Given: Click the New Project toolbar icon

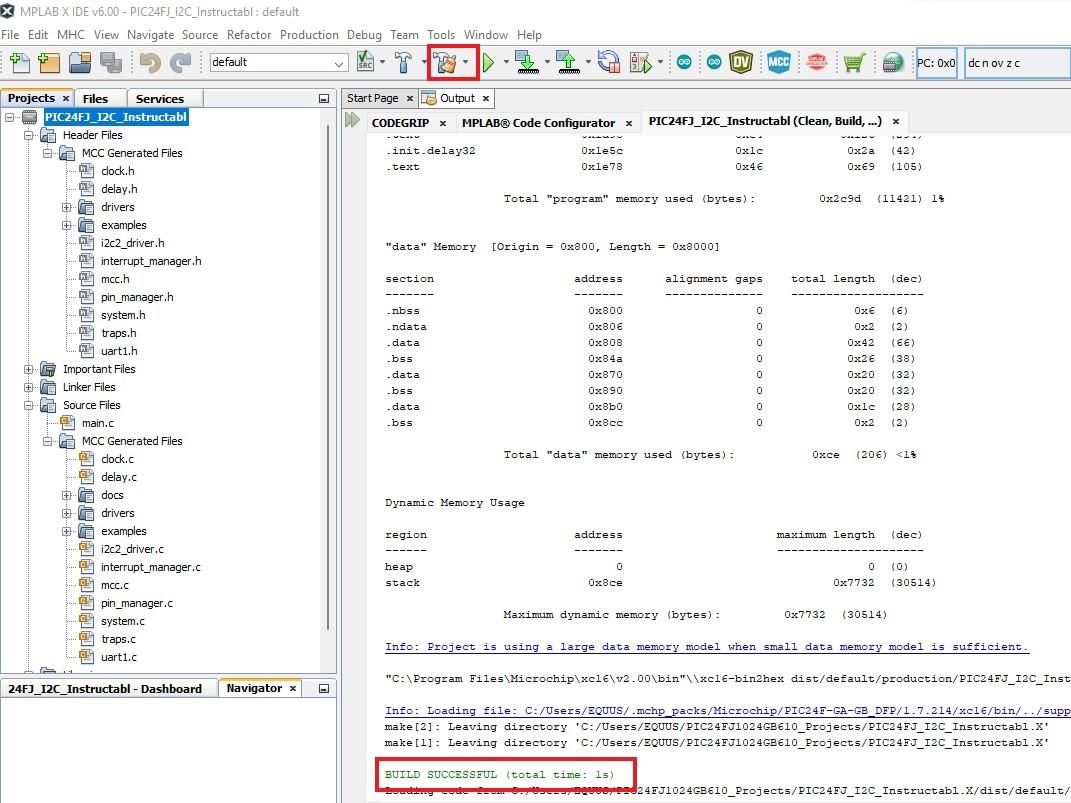Looking at the screenshot, I should click(48, 63).
